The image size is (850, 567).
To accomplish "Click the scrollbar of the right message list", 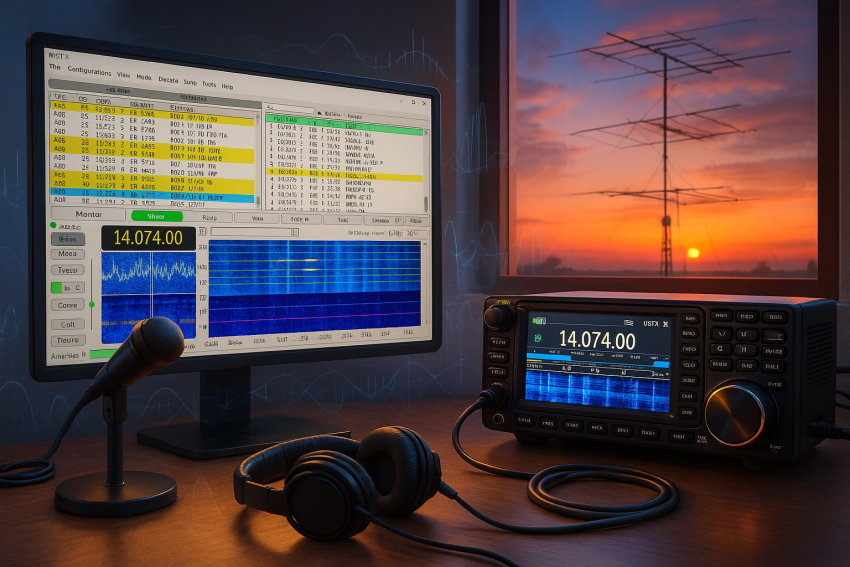I will coord(426,170).
